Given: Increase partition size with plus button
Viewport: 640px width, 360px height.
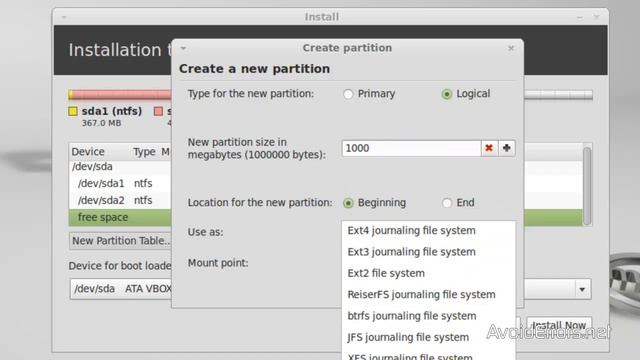Looking at the screenshot, I should (x=507, y=148).
